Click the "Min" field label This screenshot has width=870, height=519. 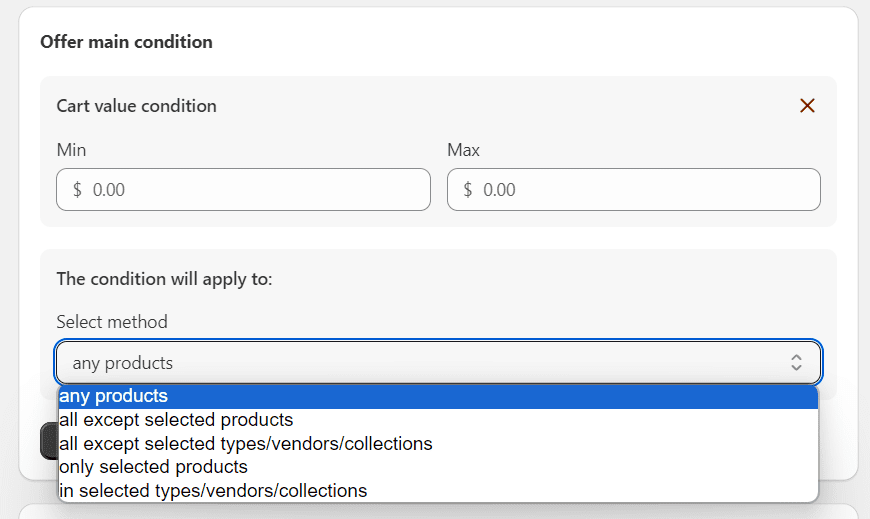71,150
